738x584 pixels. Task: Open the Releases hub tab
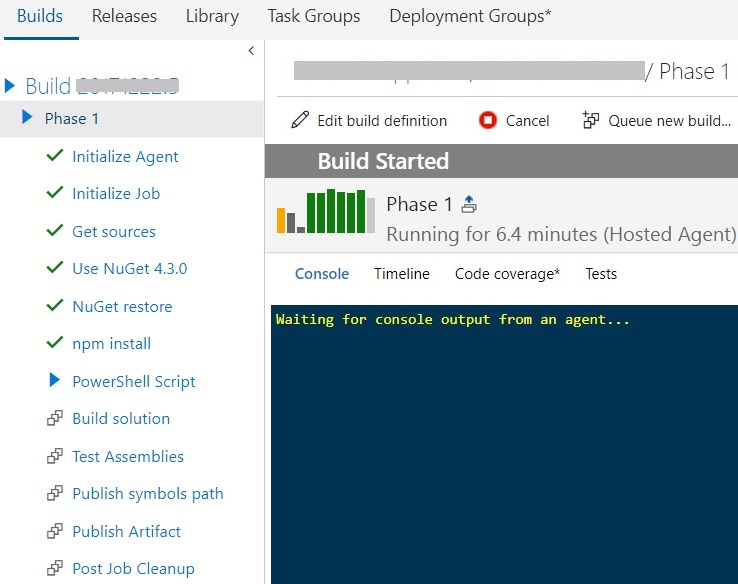(124, 16)
